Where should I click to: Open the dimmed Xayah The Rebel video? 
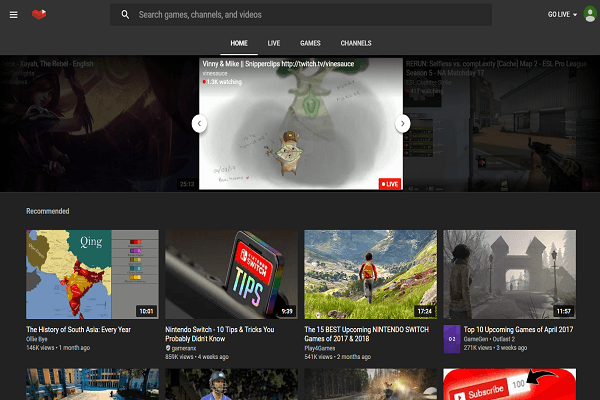[x=99, y=124]
